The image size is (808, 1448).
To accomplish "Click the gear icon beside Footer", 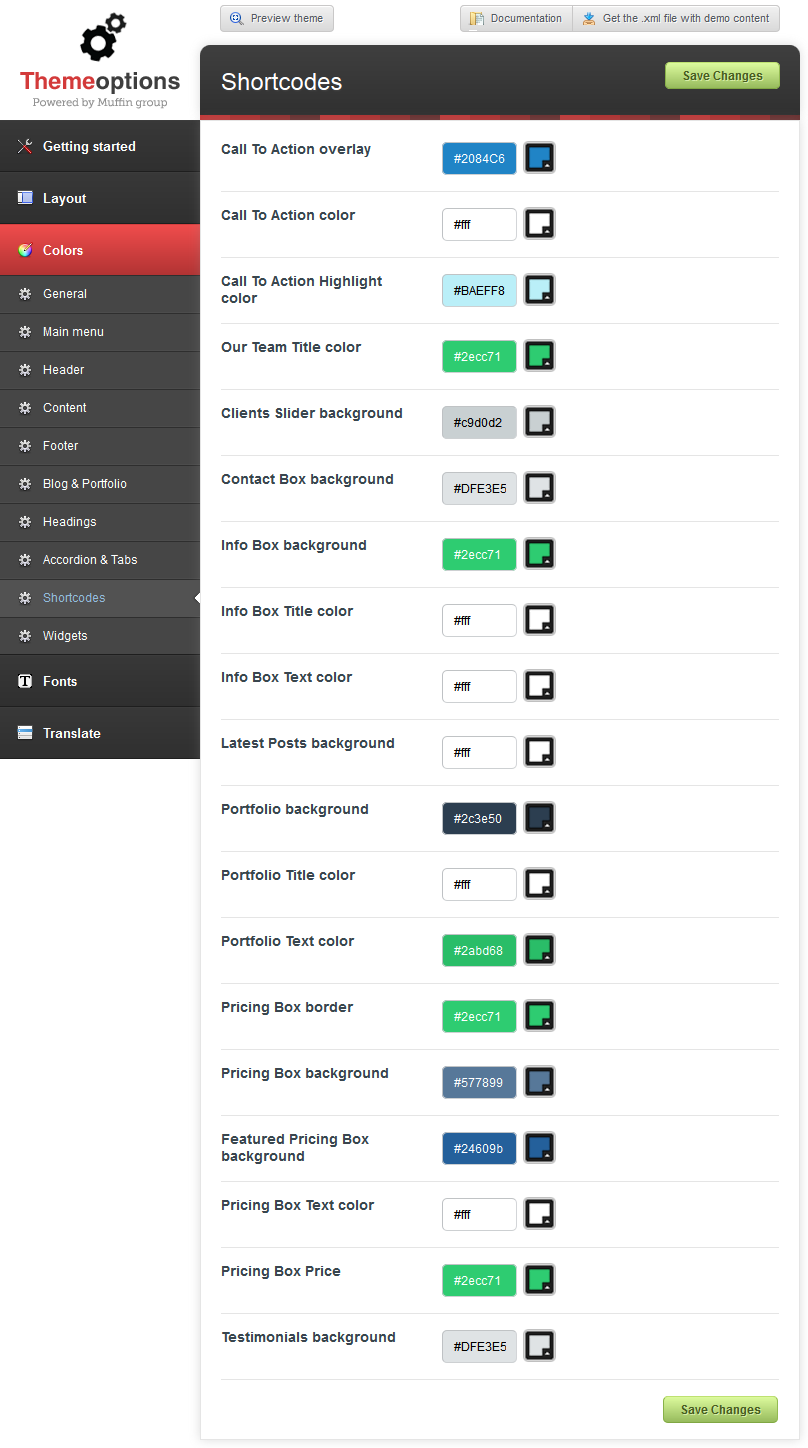I will (25, 446).
